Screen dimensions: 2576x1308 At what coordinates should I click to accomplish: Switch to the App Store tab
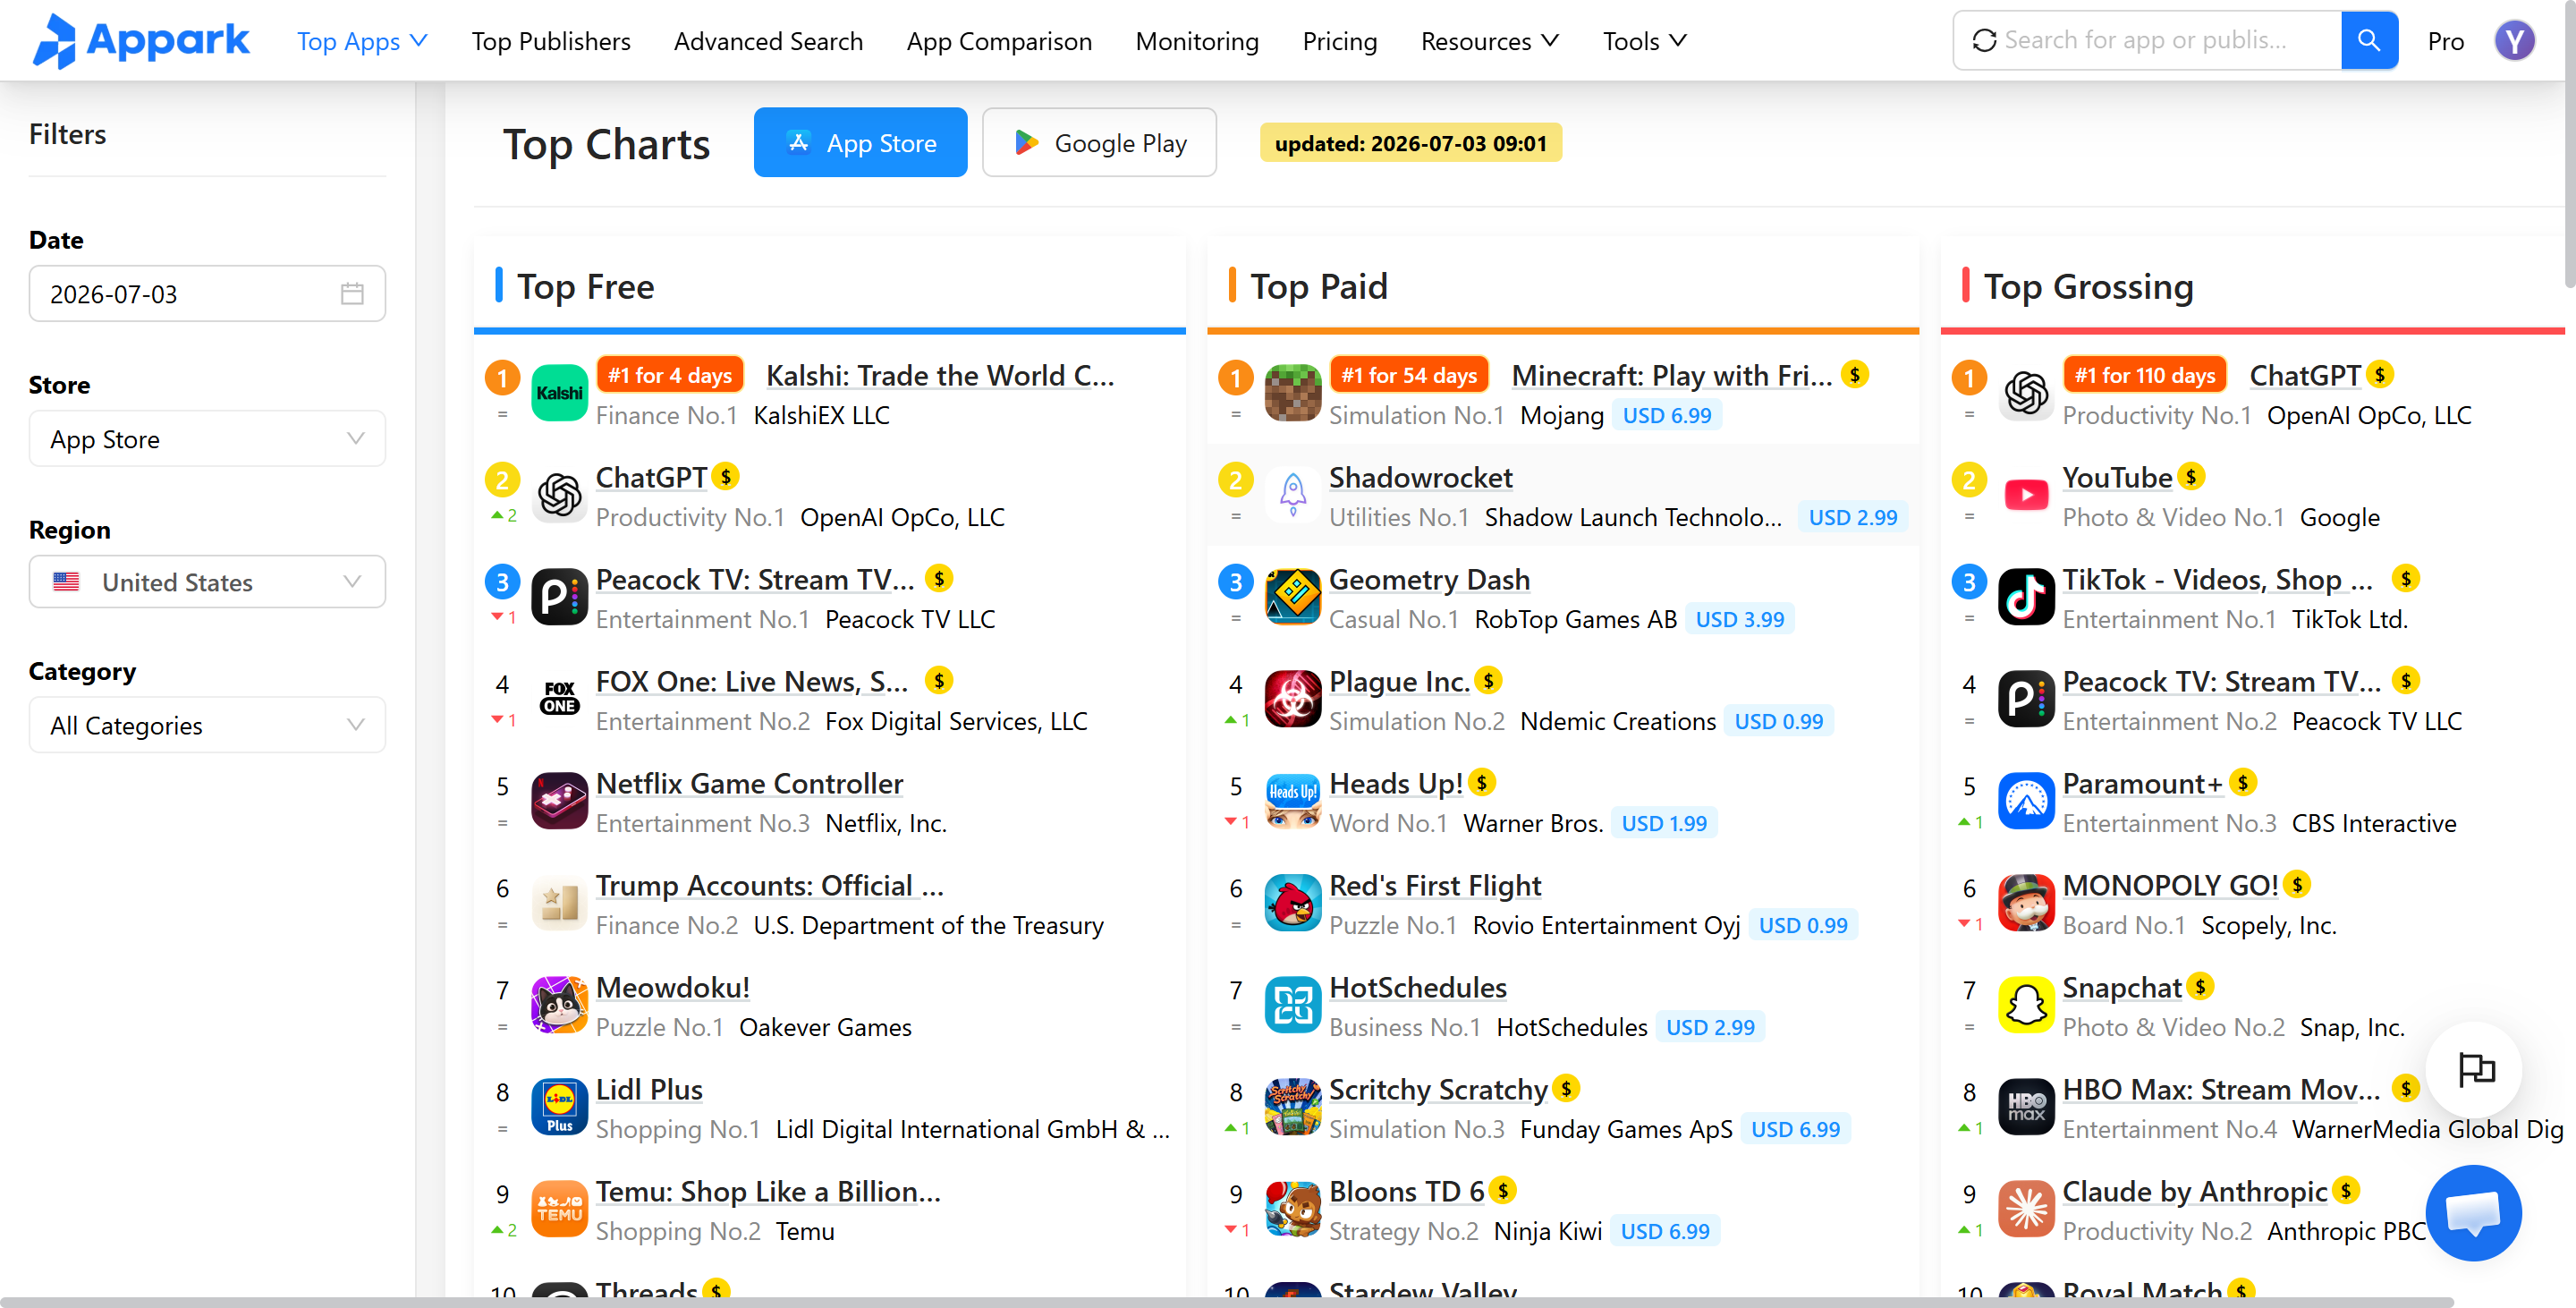(860, 143)
